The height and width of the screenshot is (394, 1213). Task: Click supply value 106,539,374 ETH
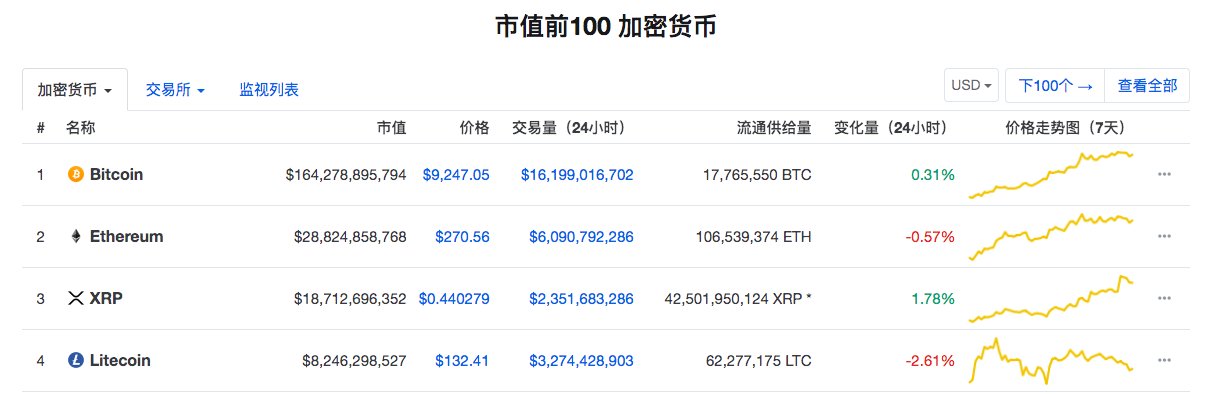(753, 237)
